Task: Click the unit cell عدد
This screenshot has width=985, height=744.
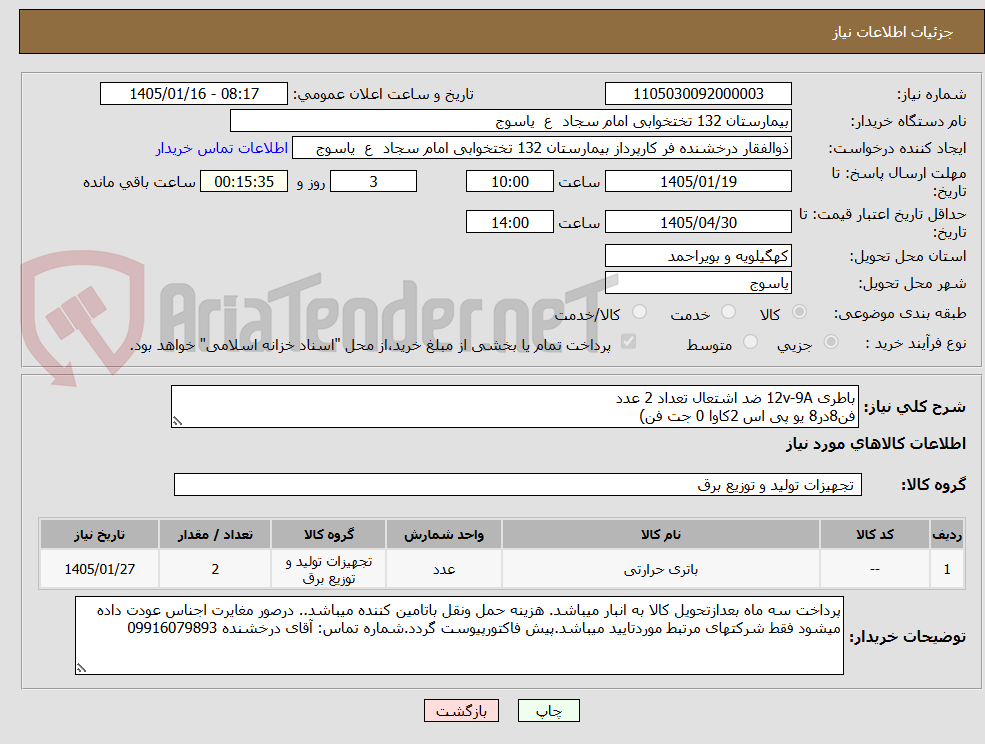Action: pyautogui.click(x=444, y=569)
